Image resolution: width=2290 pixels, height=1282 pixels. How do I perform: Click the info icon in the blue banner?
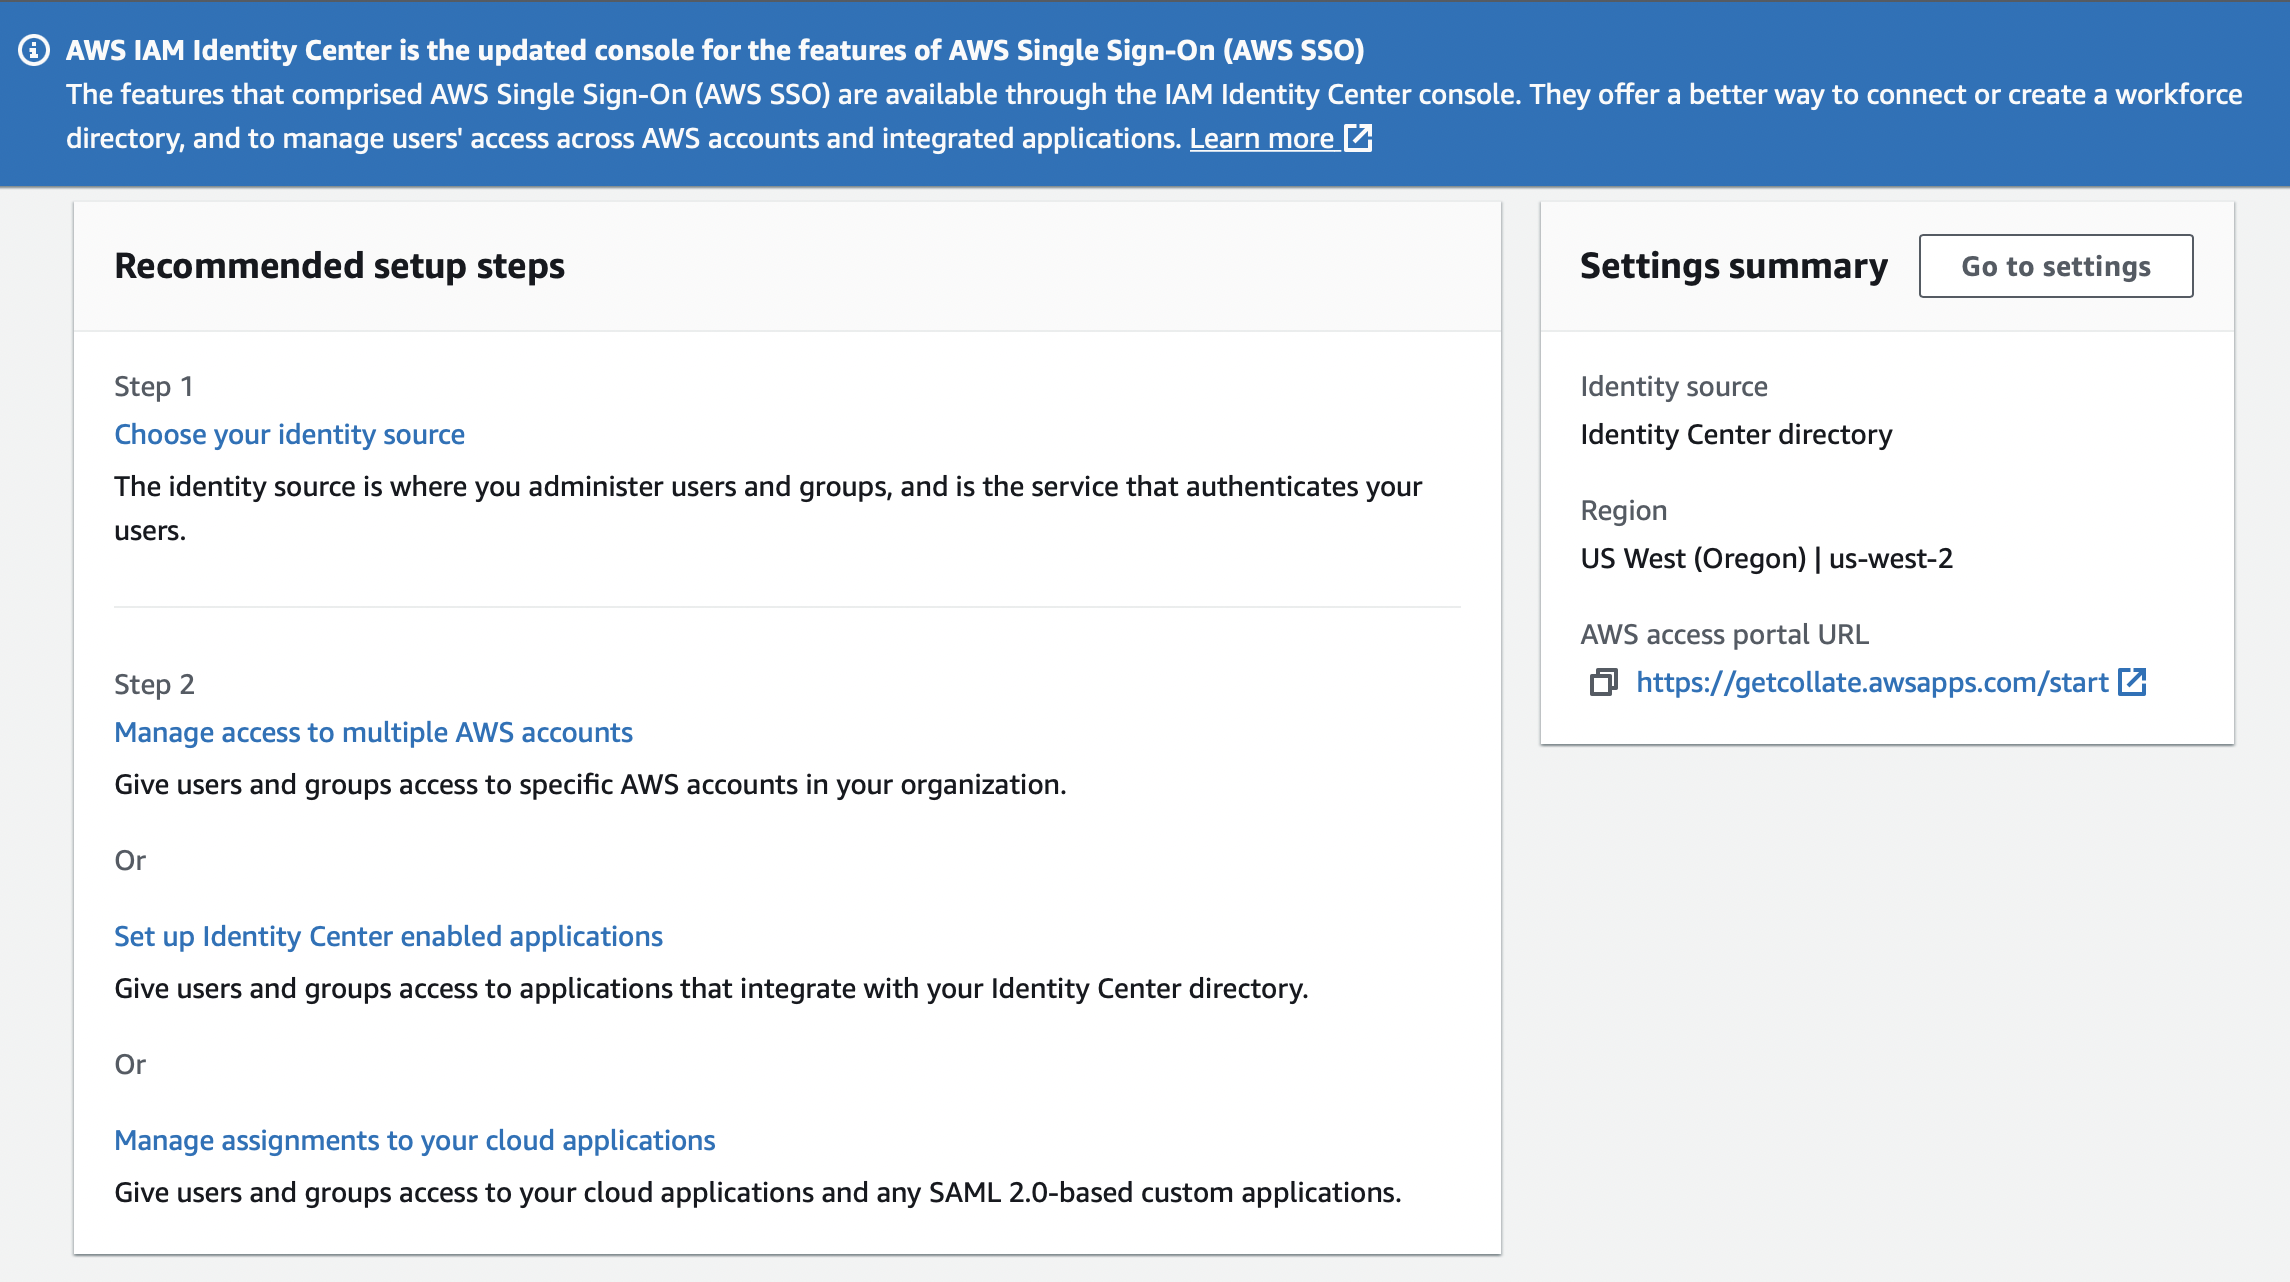point(34,50)
